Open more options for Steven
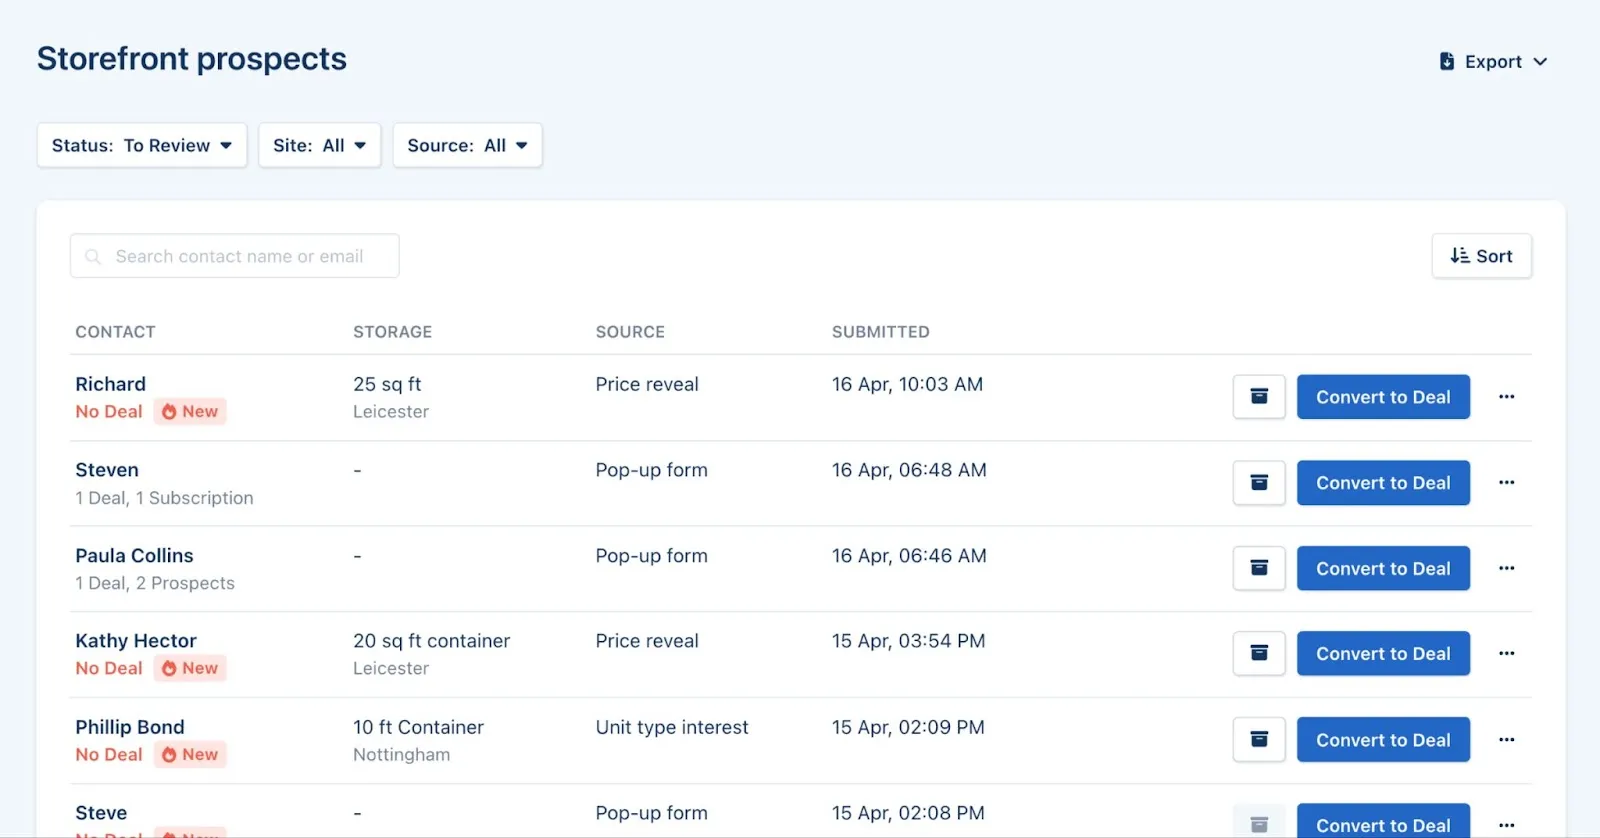The height and width of the screenshot is (838, 1600). [1506, 483]
